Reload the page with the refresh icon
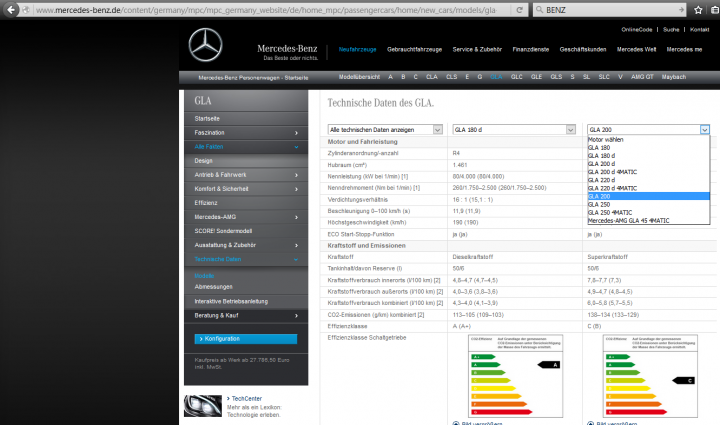This screenshot has height=425, width=720. coord(519,10)
